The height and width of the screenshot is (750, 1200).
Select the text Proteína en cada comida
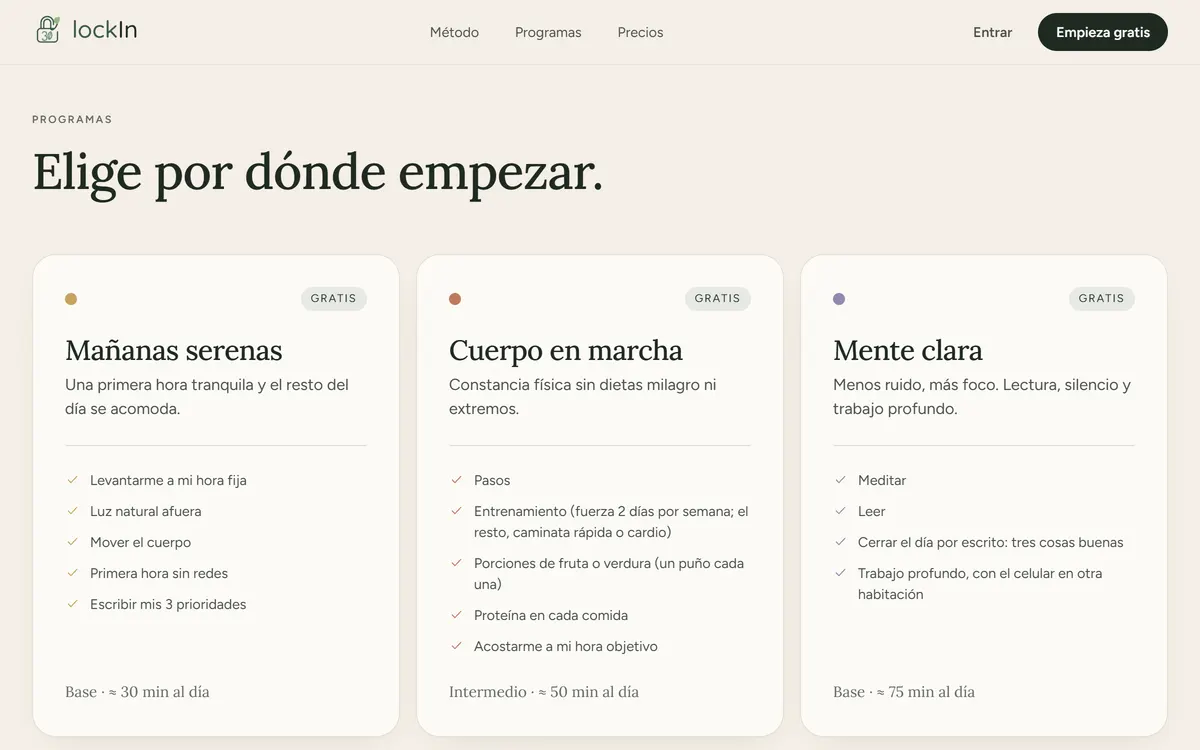(551, 615)
